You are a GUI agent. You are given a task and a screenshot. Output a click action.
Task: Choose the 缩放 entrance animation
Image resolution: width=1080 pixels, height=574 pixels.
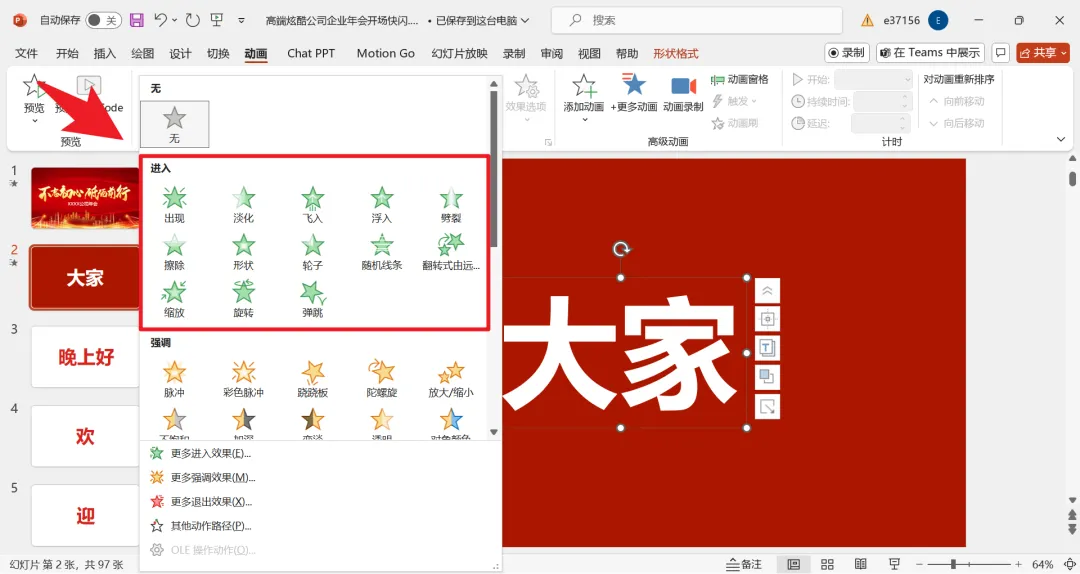coord(174,299)
